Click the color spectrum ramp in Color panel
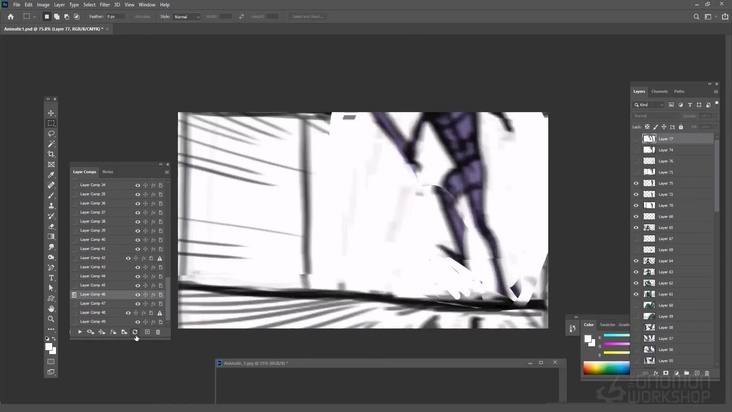Image resolution: width=732 pixels, height=412 pixels. click(x=606, y=367)
